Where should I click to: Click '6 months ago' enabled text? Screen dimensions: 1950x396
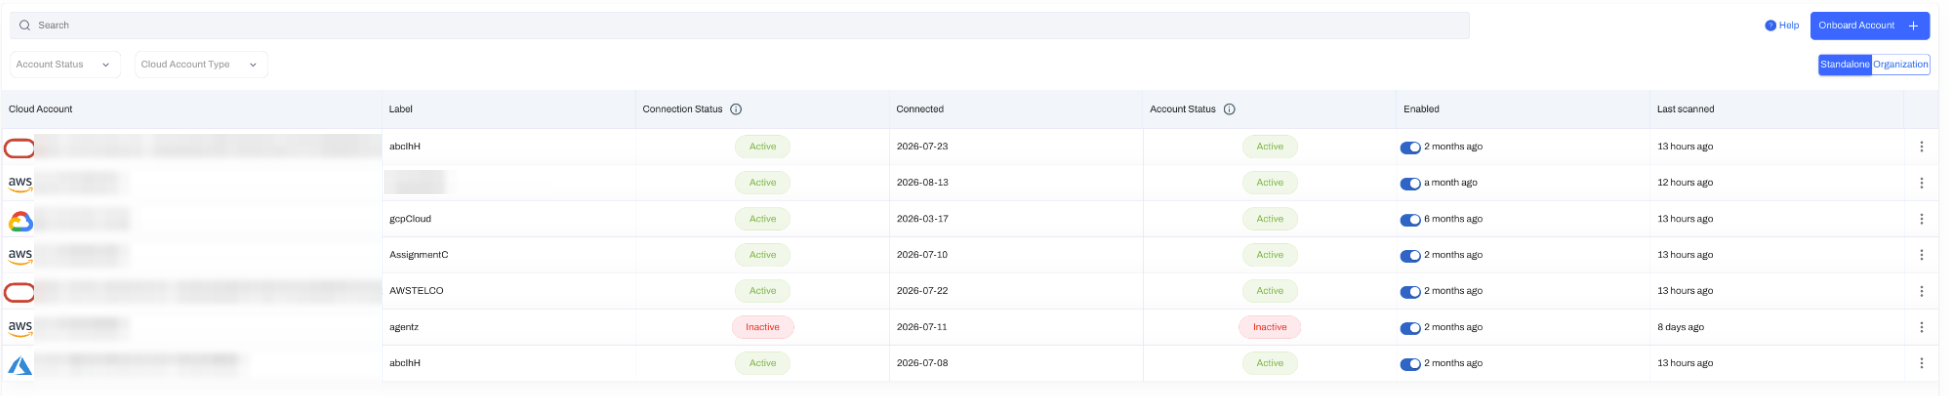coord(1453,219)
